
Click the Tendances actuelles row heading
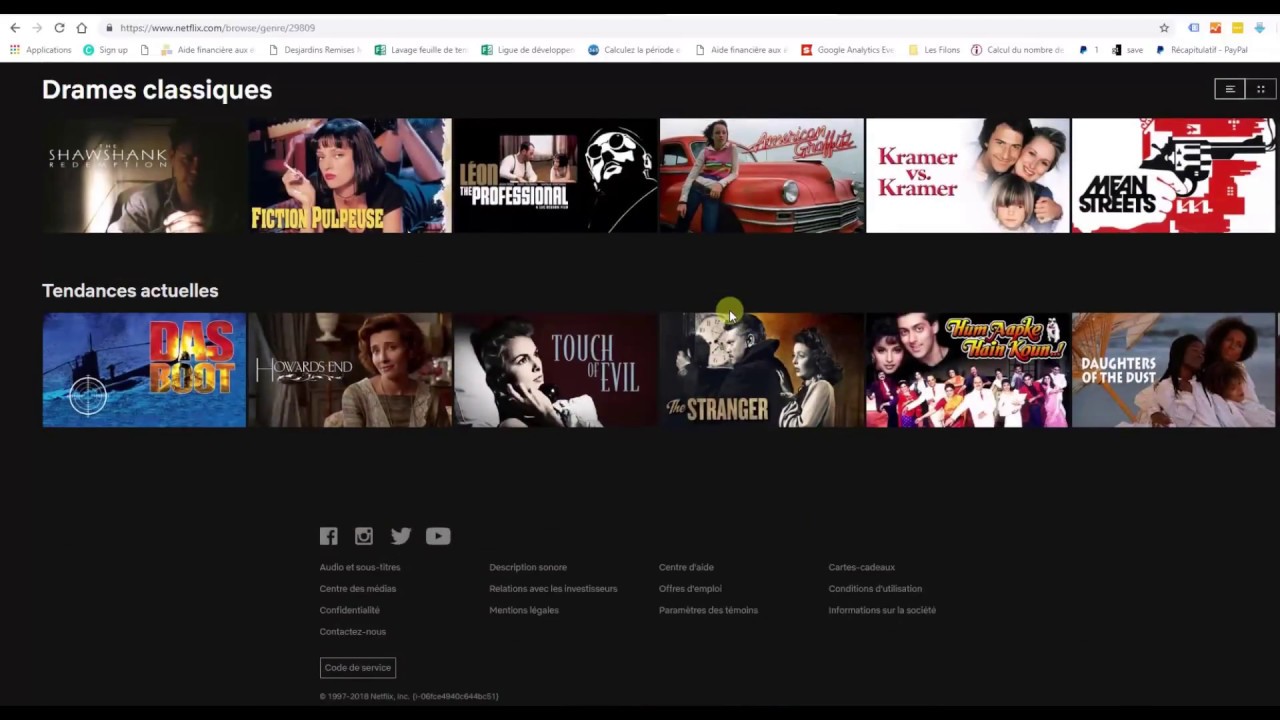point(130,291)
